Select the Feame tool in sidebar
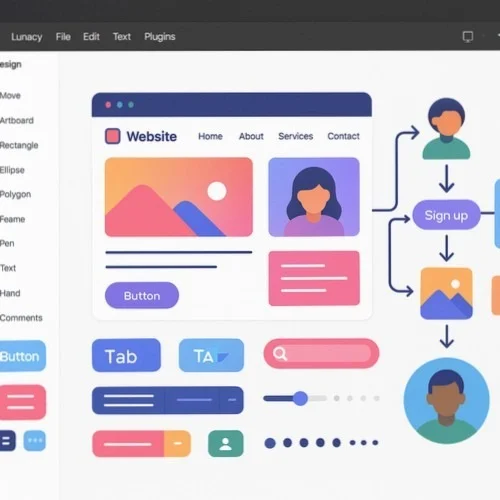This screenshot has height=500, width=500. (x=13, y=219)
